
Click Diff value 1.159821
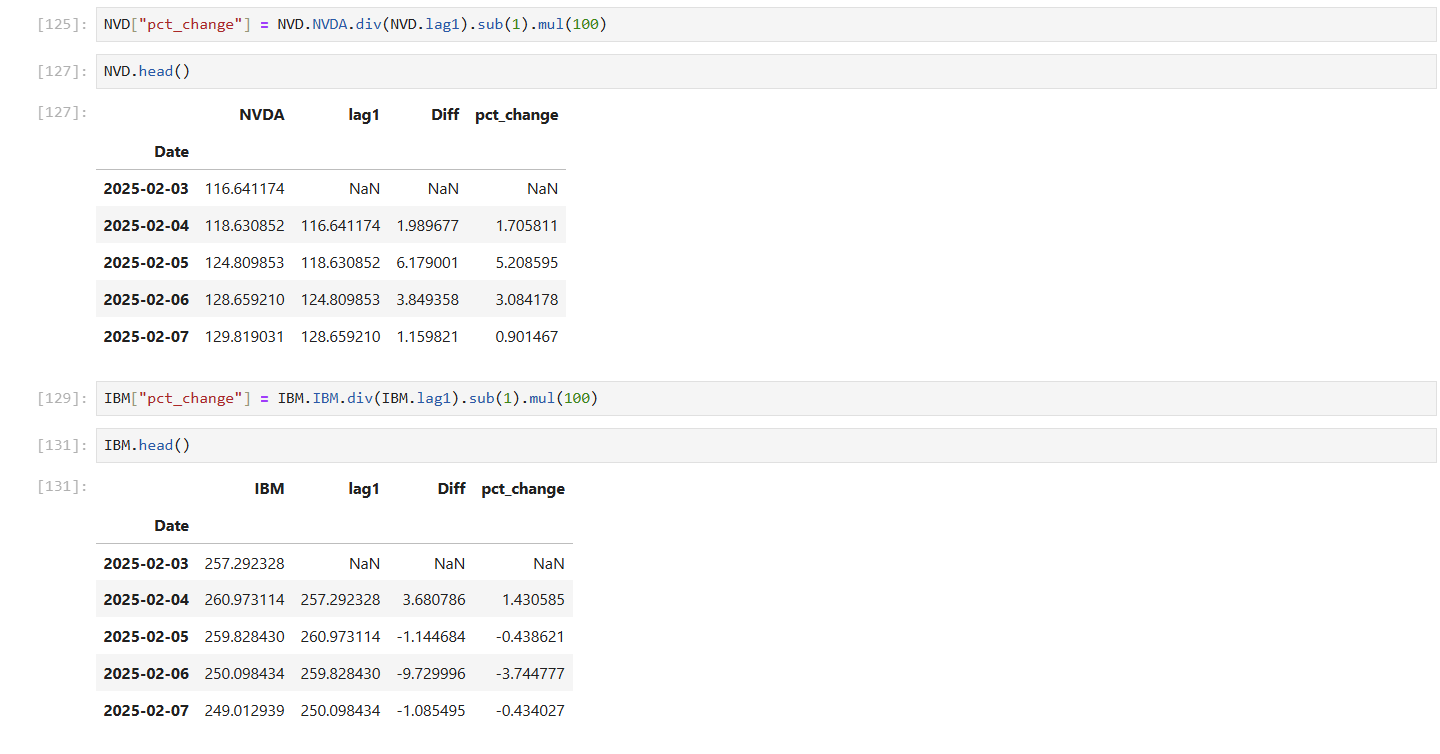(x=428, y=336)
